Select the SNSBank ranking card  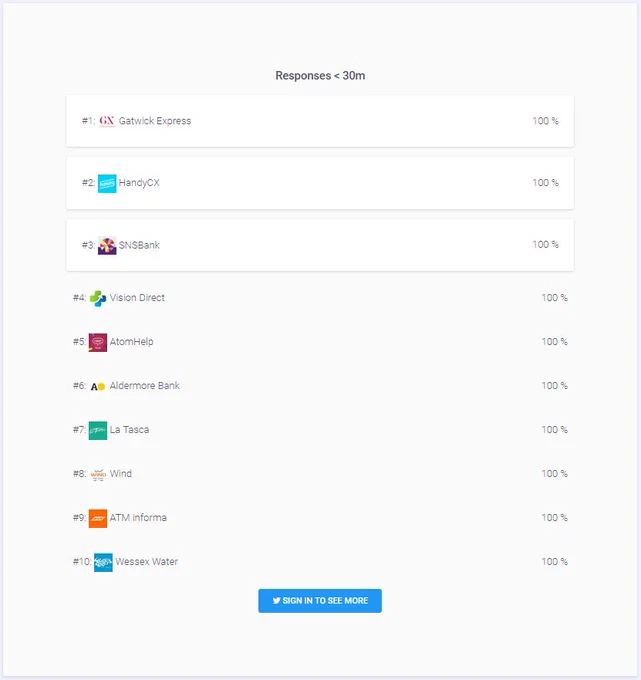click(320, 245)
